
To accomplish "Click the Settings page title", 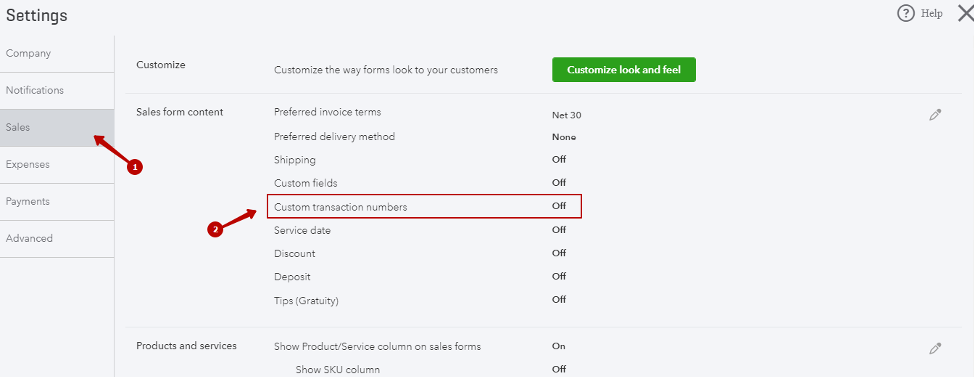I will coord(37,16).
